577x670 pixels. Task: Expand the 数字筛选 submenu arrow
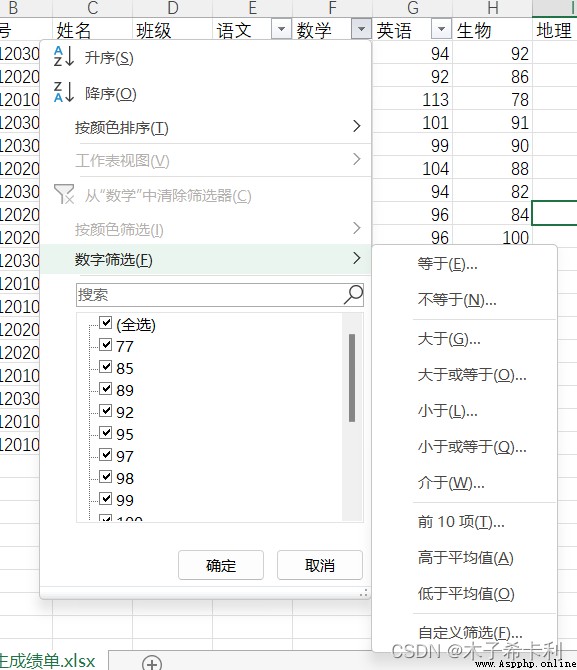pos(356,258)
